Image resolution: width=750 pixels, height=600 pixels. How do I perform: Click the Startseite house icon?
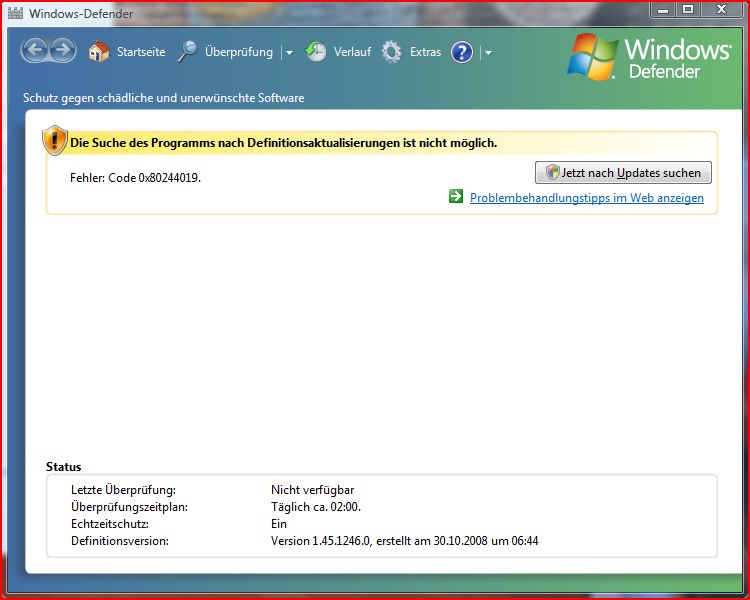(x=99, y=51)
